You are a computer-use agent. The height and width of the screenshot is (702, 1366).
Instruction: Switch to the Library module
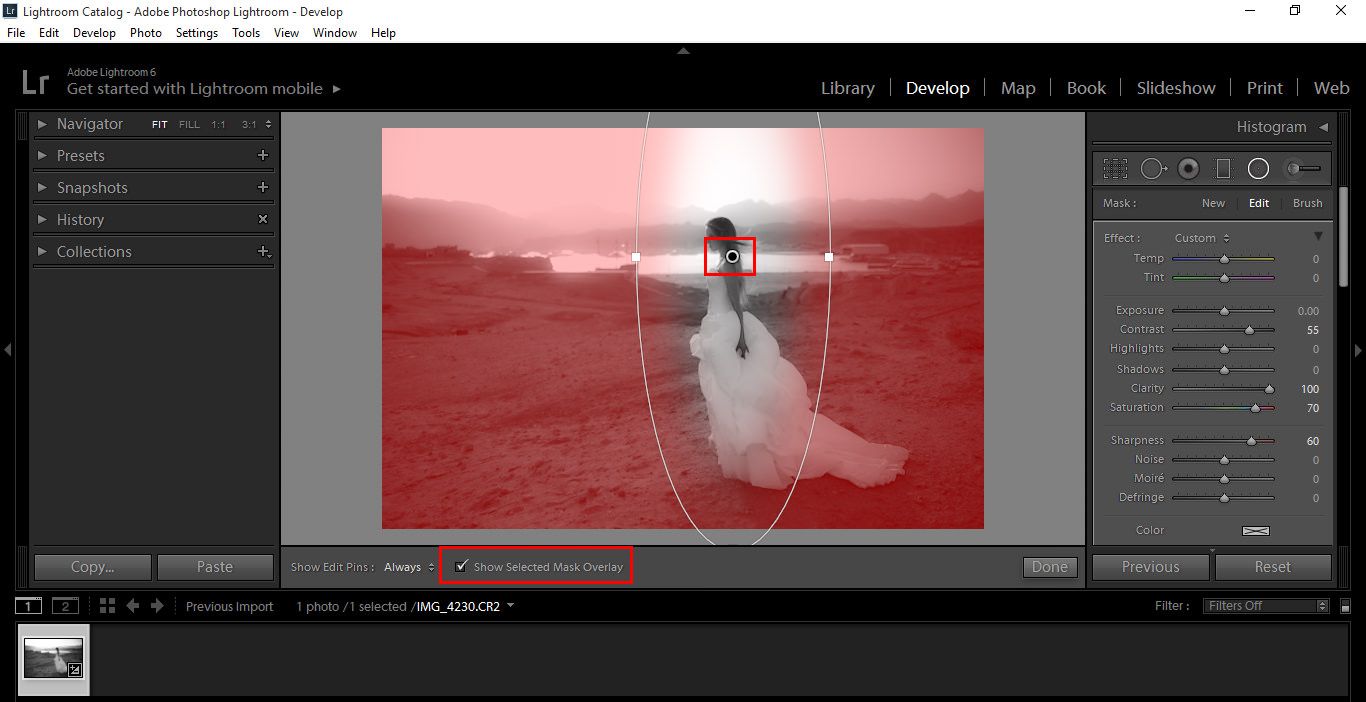click(x=848, y=88)
